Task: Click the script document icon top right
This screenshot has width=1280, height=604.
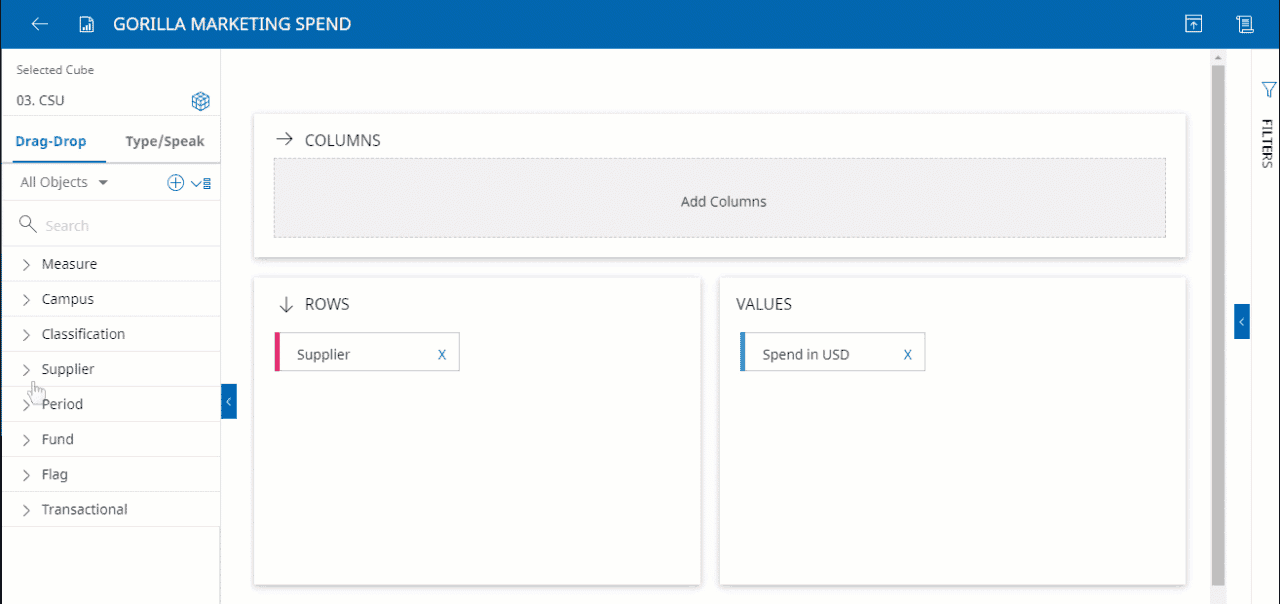Action: coord(1244,24)
